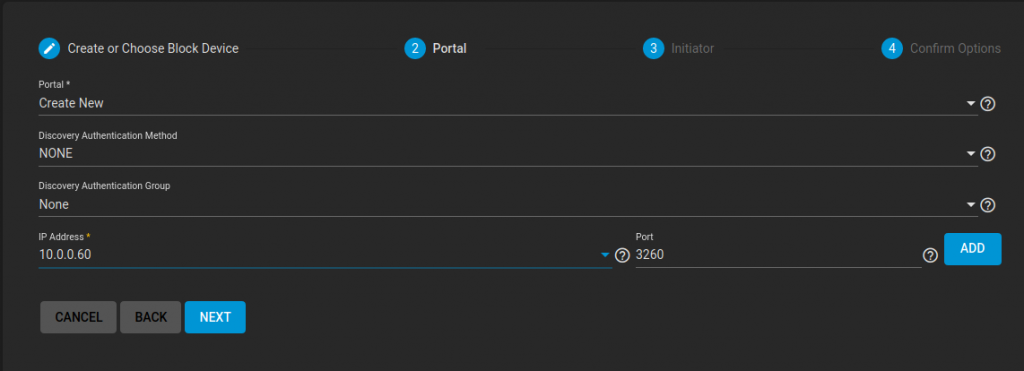Select the Initiator step label
The width and height of the screenshot is (1024, 371).
(x=692, y=48)
